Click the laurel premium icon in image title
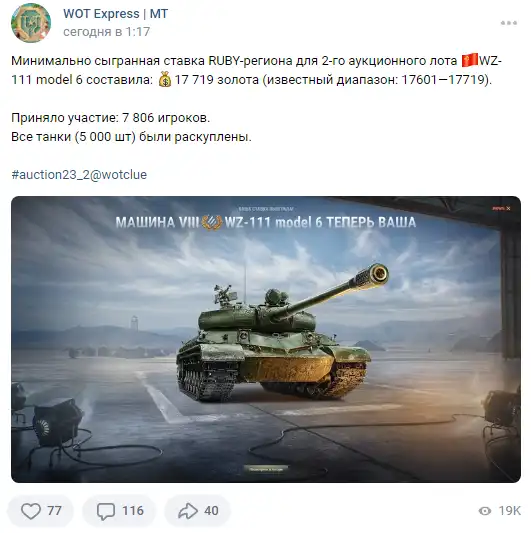Screen dimensions: 531x533 212,222
